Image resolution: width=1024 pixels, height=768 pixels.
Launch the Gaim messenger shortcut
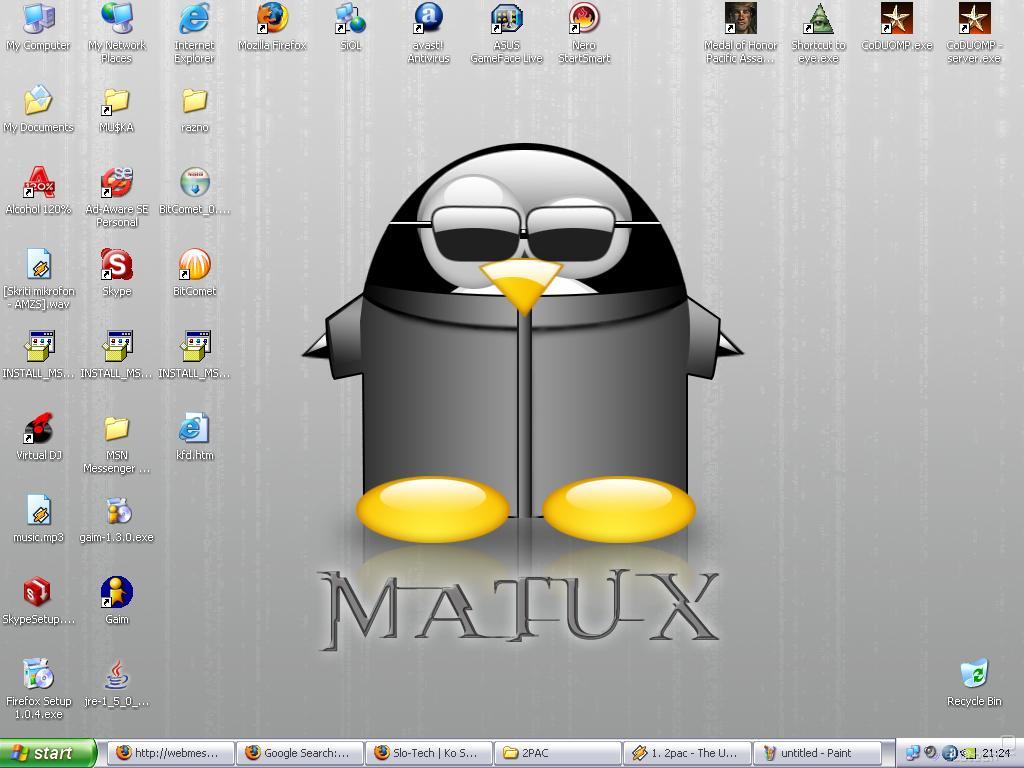point(117,601)
